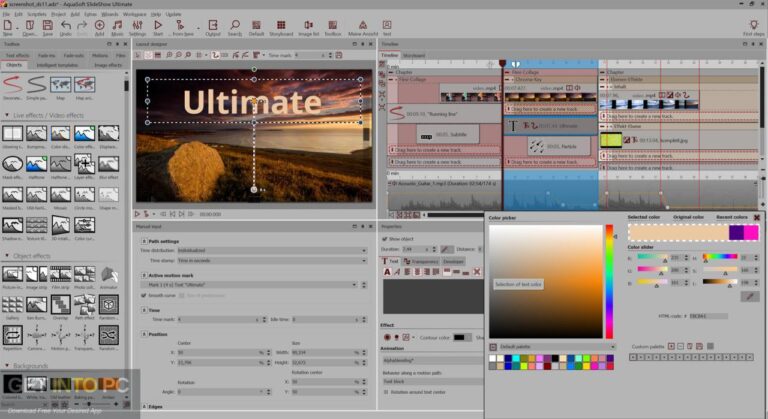Image resolution: width=768 pixels, height=419 pixels.
Task: Select the Halftone live effect with blue image
Action: point(36,164)
